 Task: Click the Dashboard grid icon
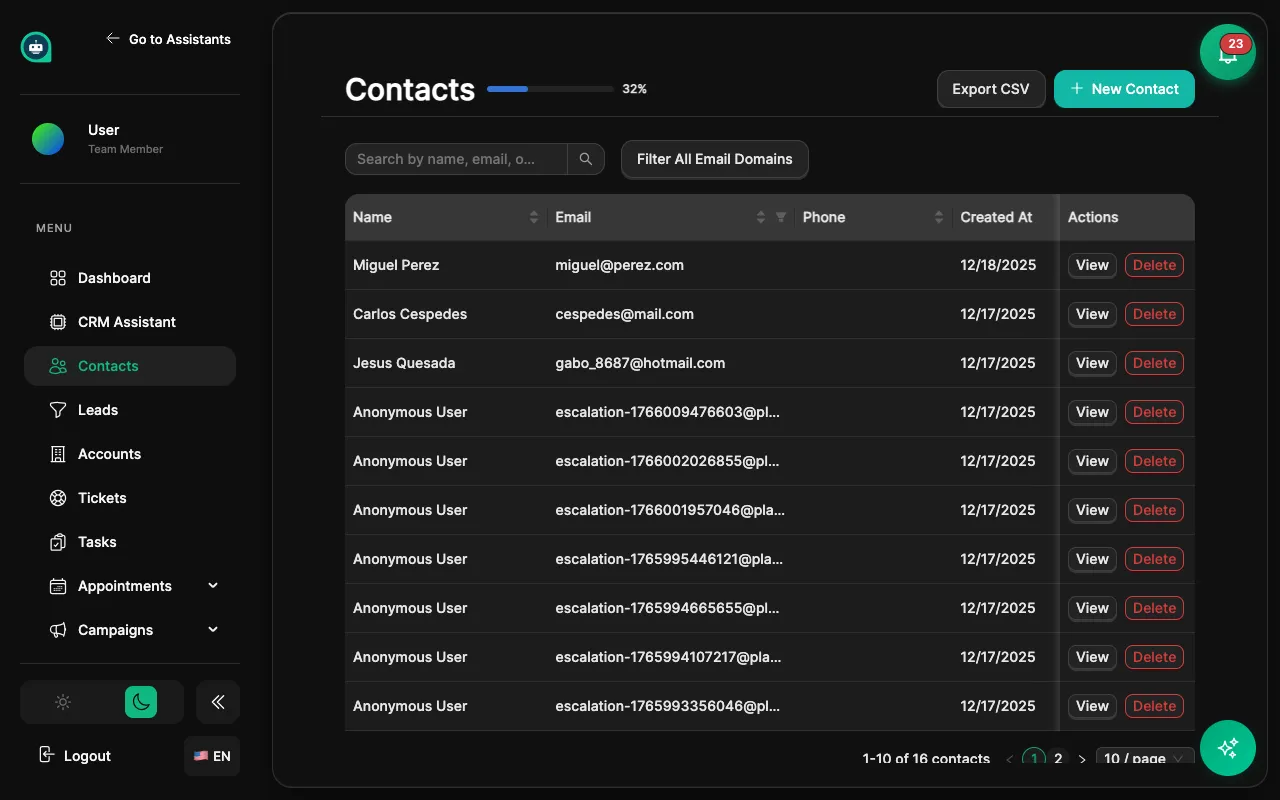tap(58, 278)
